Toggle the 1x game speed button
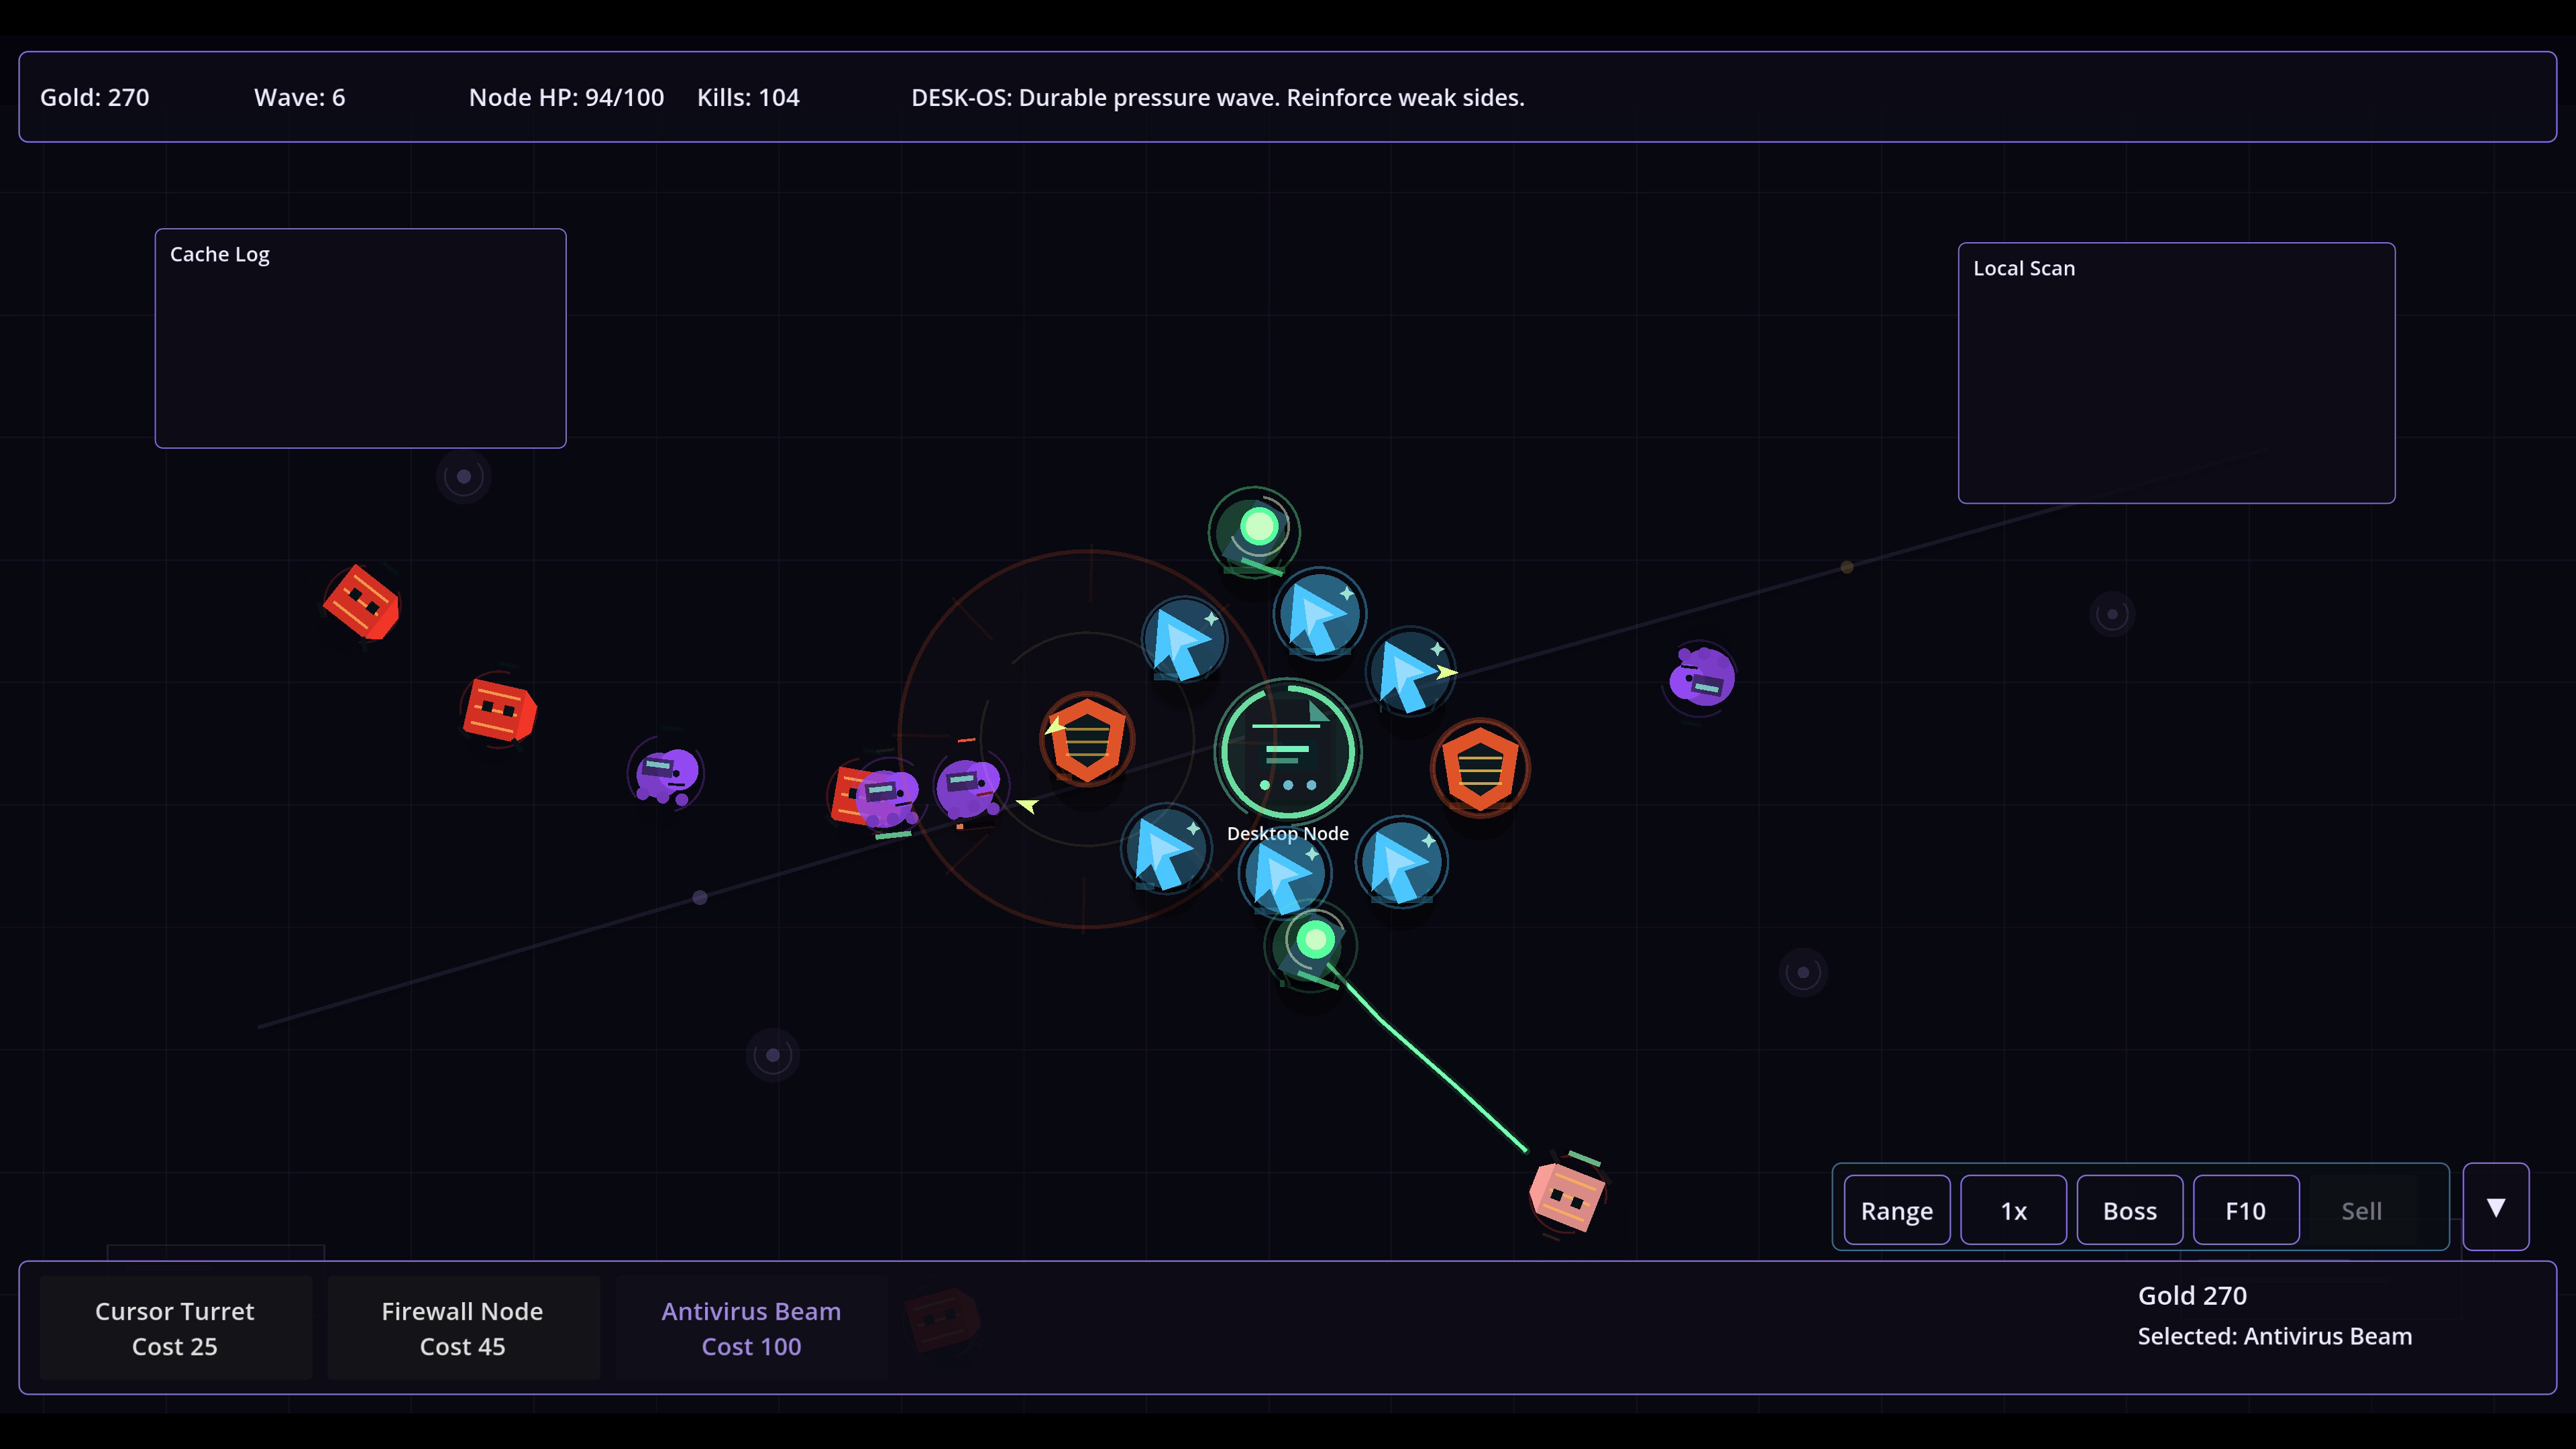The width and height of the screenshot is (2576, 1449). tap(2013, 1210)
